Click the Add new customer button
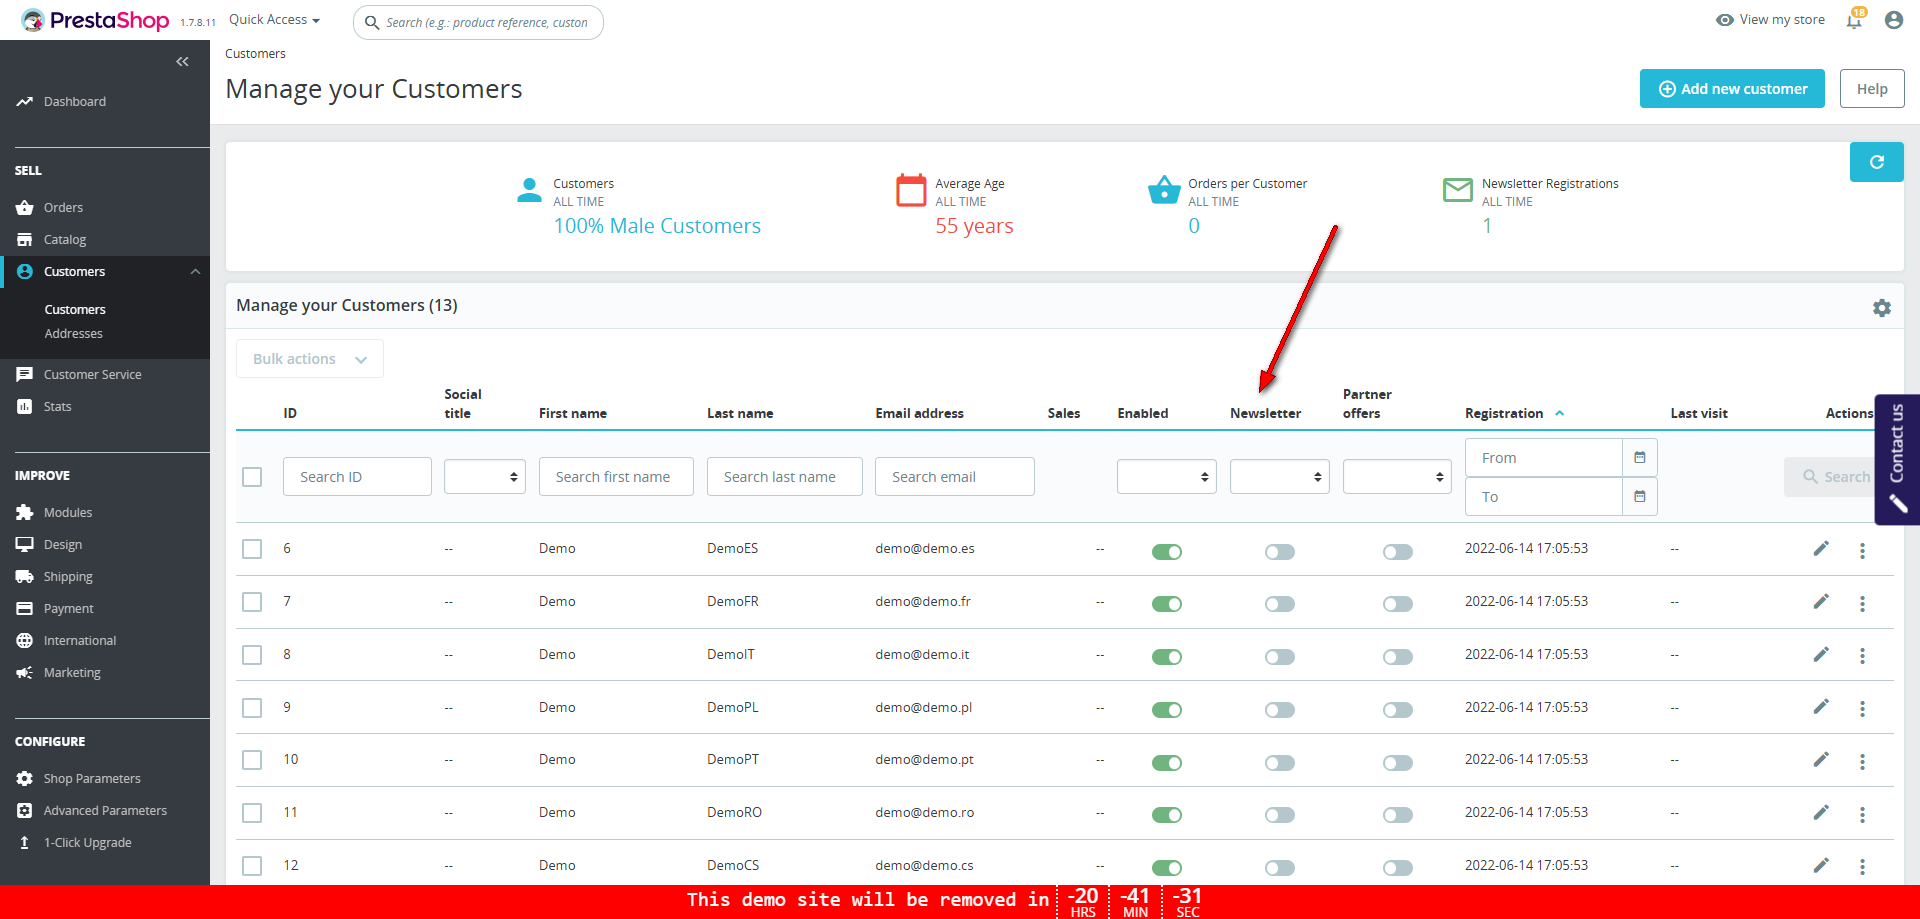 1732,89
